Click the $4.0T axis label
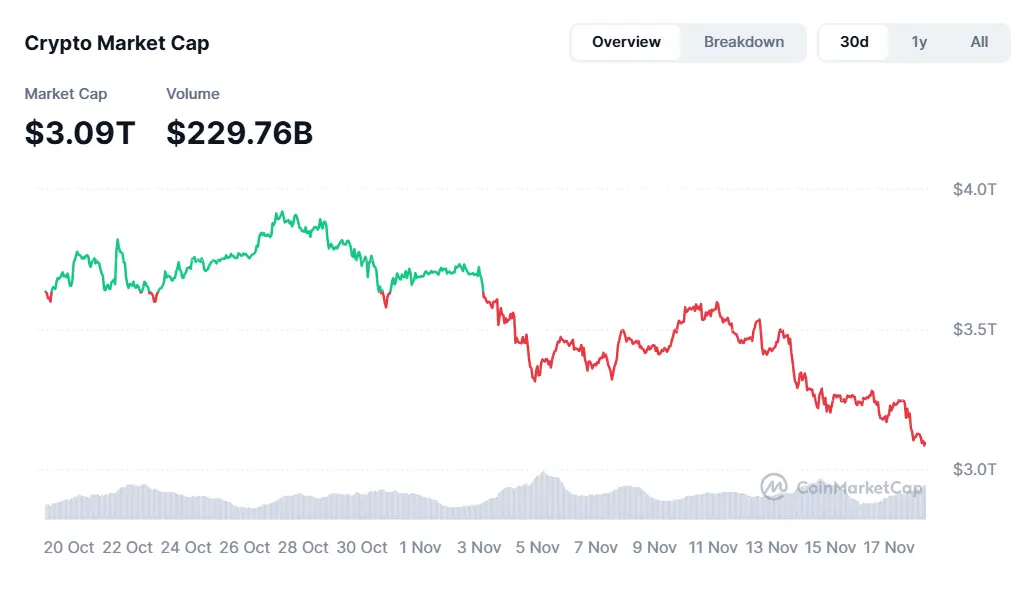 point(975,188)
